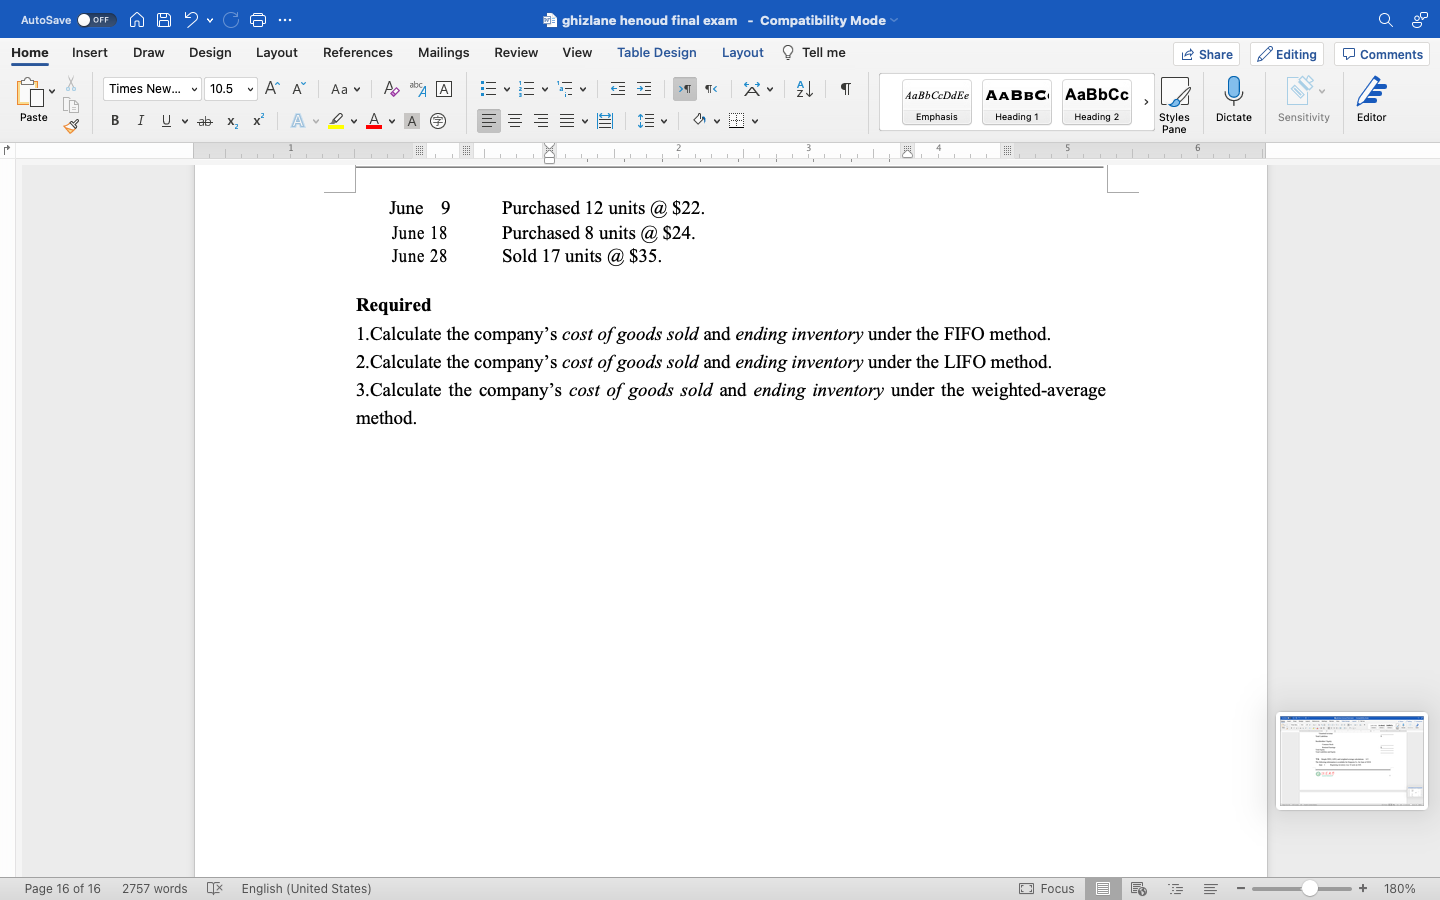Expand the line spacing options
The height and width of the screenshot is (900, 1440).
664,121
